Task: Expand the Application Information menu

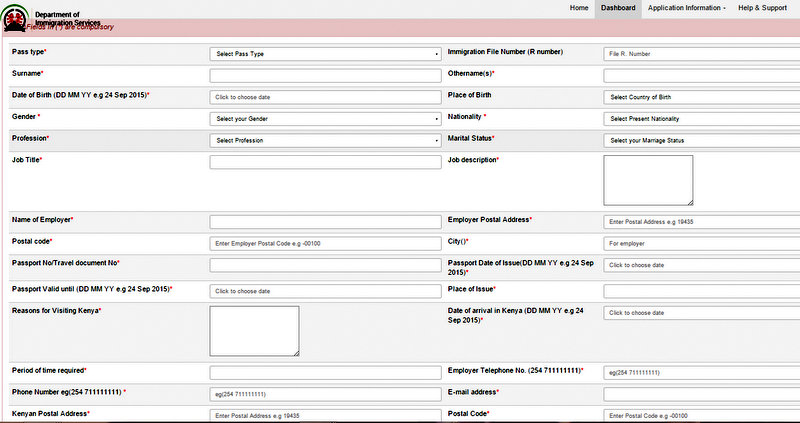Action: (x=686, y=8)
